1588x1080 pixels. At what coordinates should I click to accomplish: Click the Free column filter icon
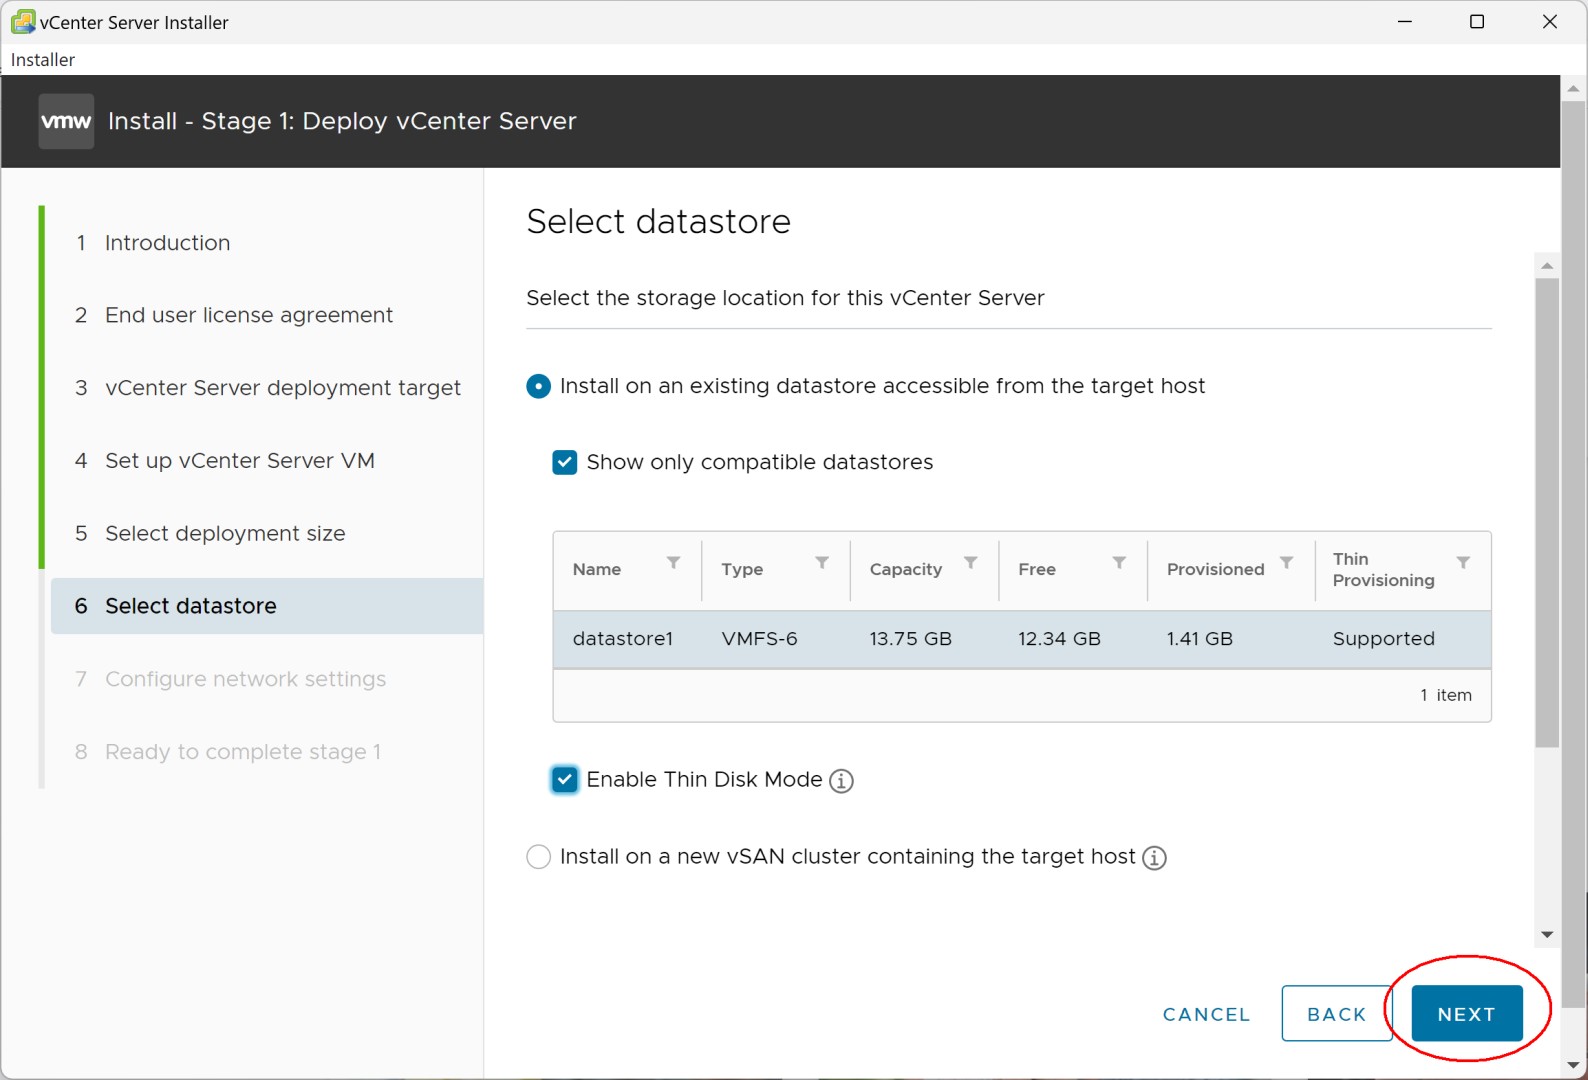click(x=1119, y=563)
